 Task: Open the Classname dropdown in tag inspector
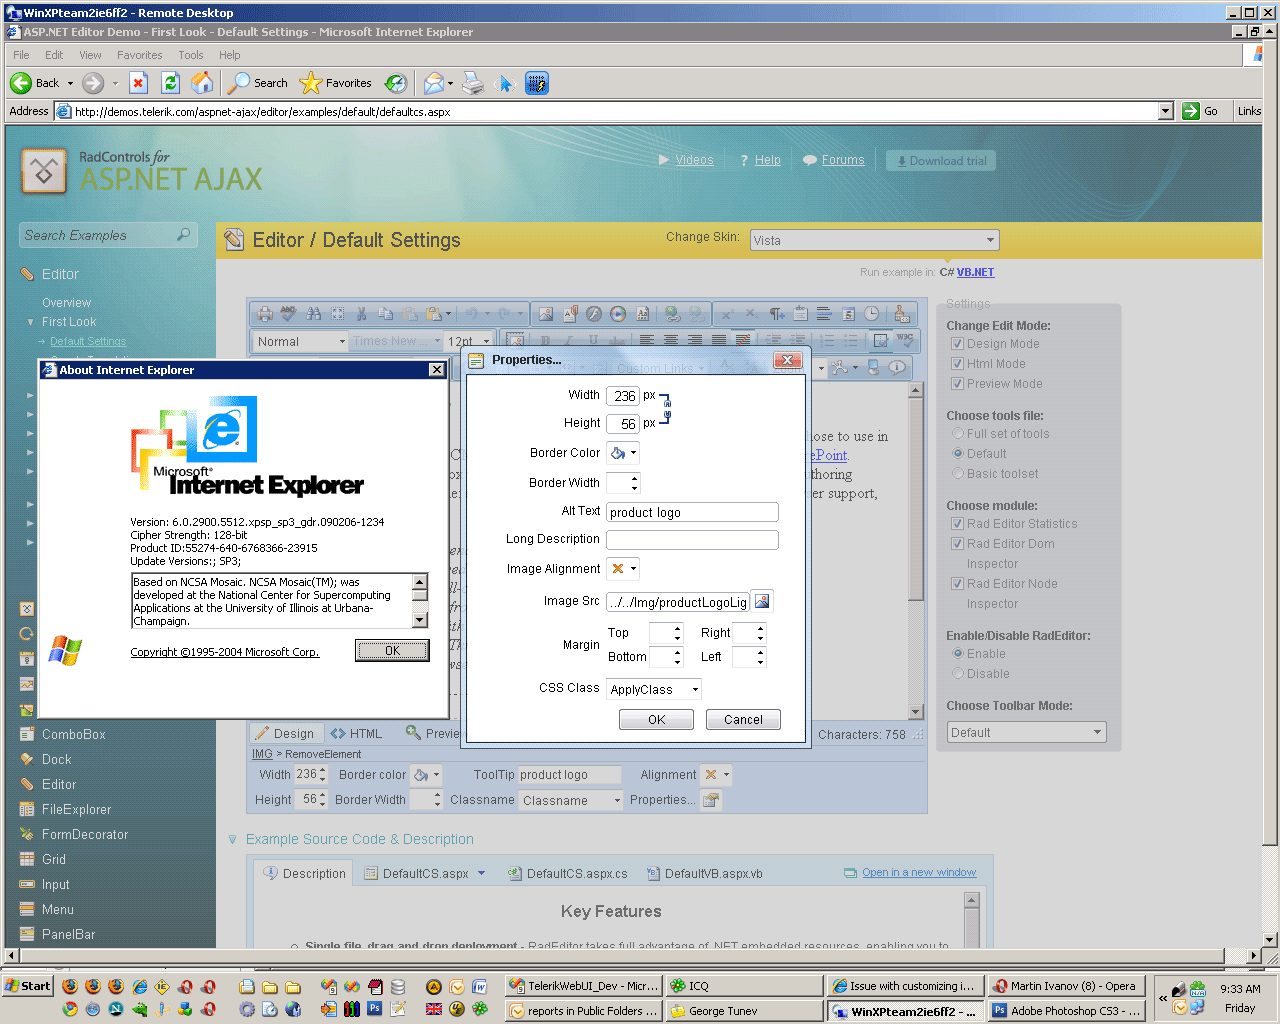click(x=571, y=800)
